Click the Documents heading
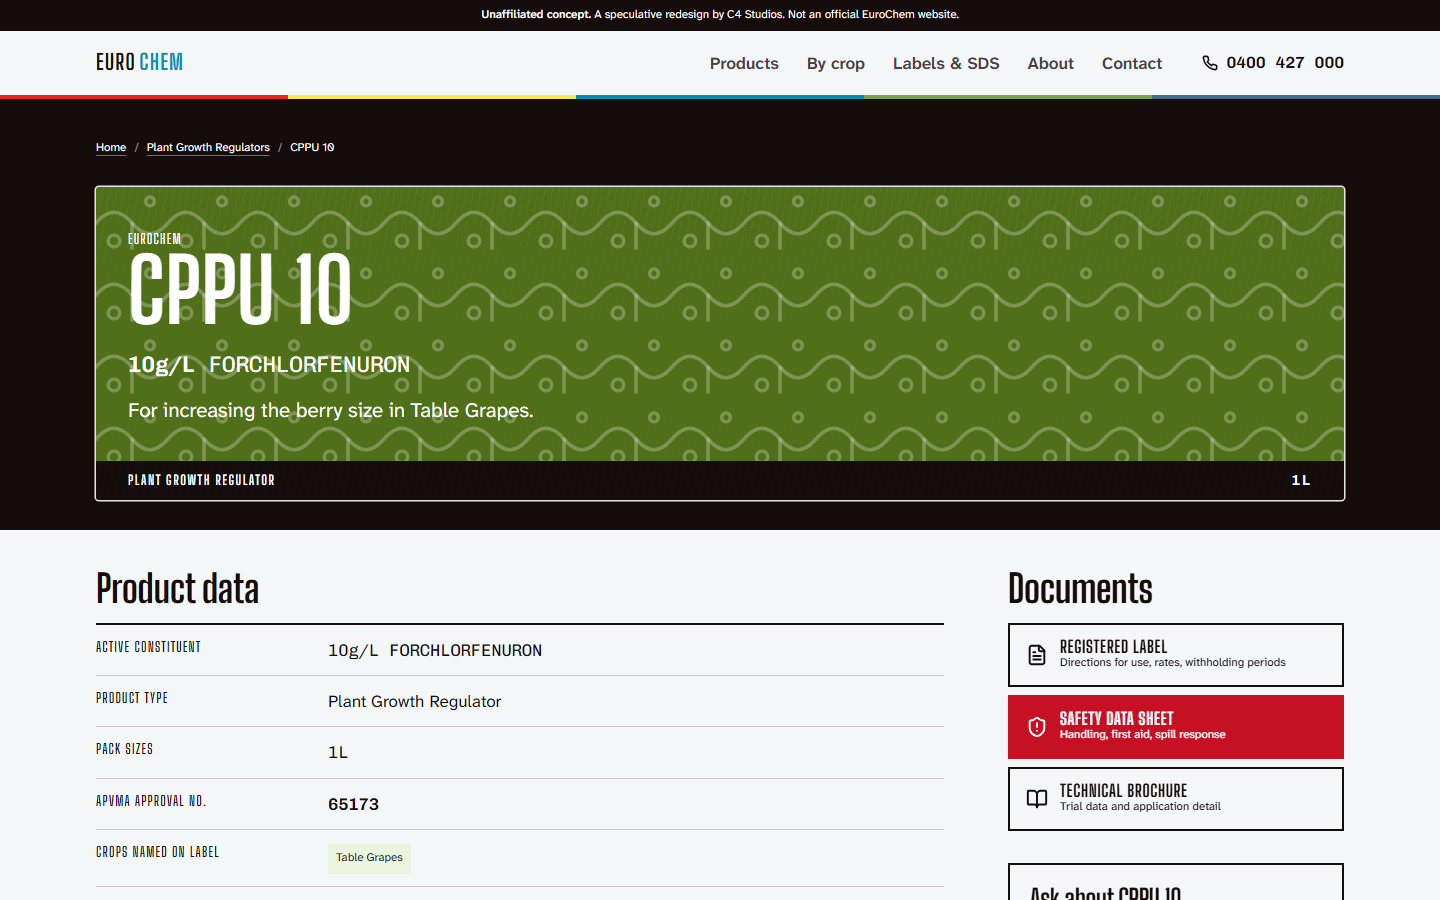This screenshot has height=900, width=1440. coord(1080,589)
